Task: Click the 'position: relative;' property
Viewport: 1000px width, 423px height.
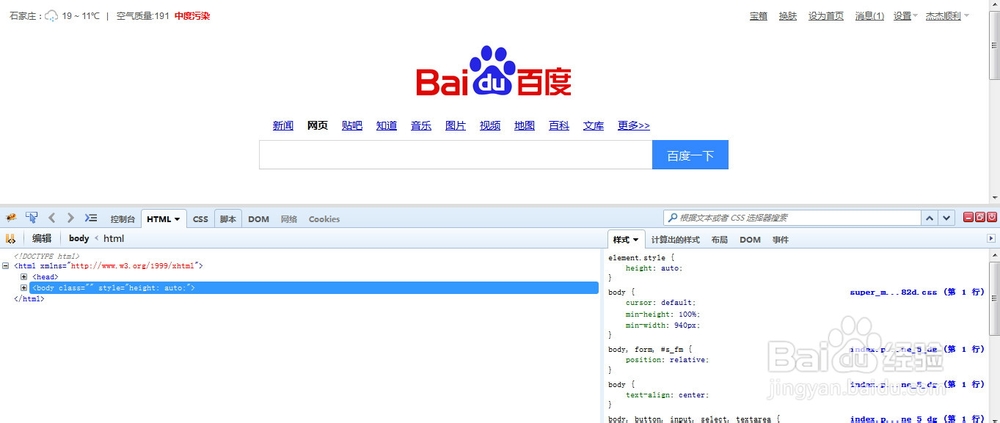Action: pyautogui.click(x=666, y=360)
